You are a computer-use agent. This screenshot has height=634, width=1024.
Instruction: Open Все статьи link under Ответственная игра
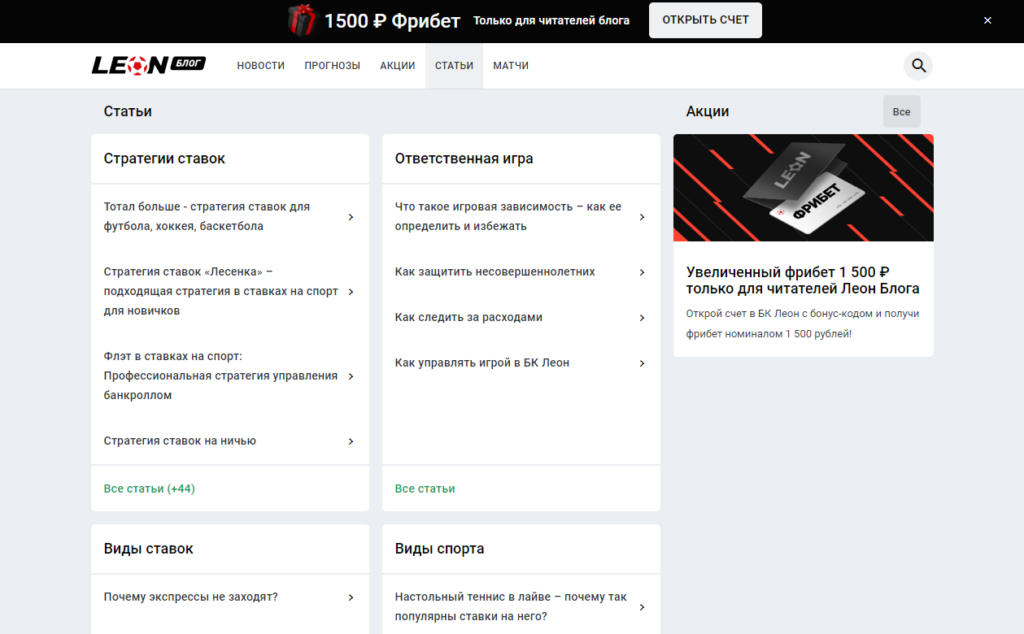(x=425, y=488)
